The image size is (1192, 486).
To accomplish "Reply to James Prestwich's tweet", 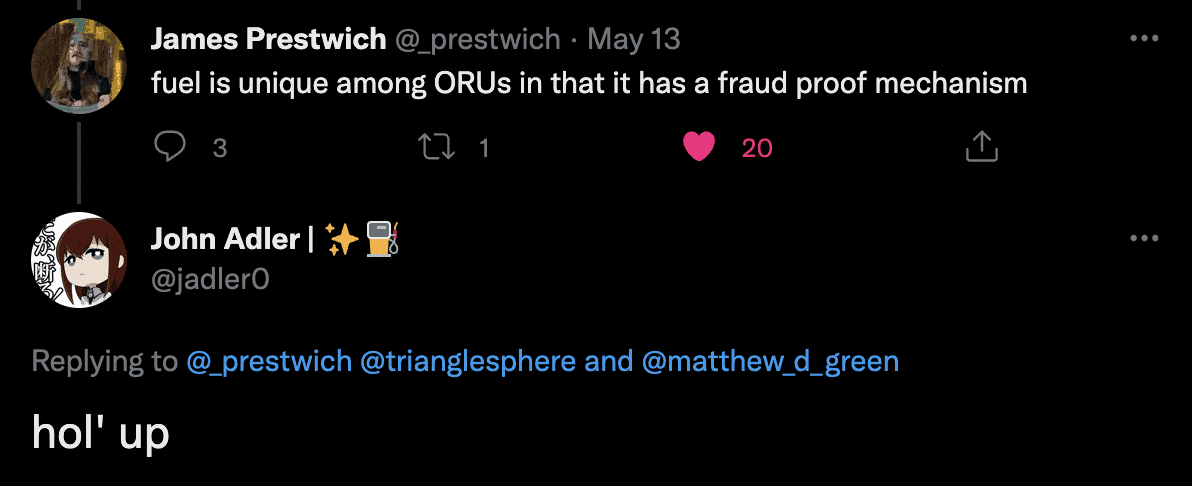I will [172, 148].
